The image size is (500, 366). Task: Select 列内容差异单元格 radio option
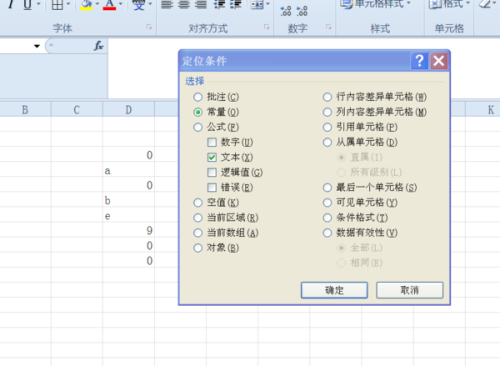(x=375, y=112)
